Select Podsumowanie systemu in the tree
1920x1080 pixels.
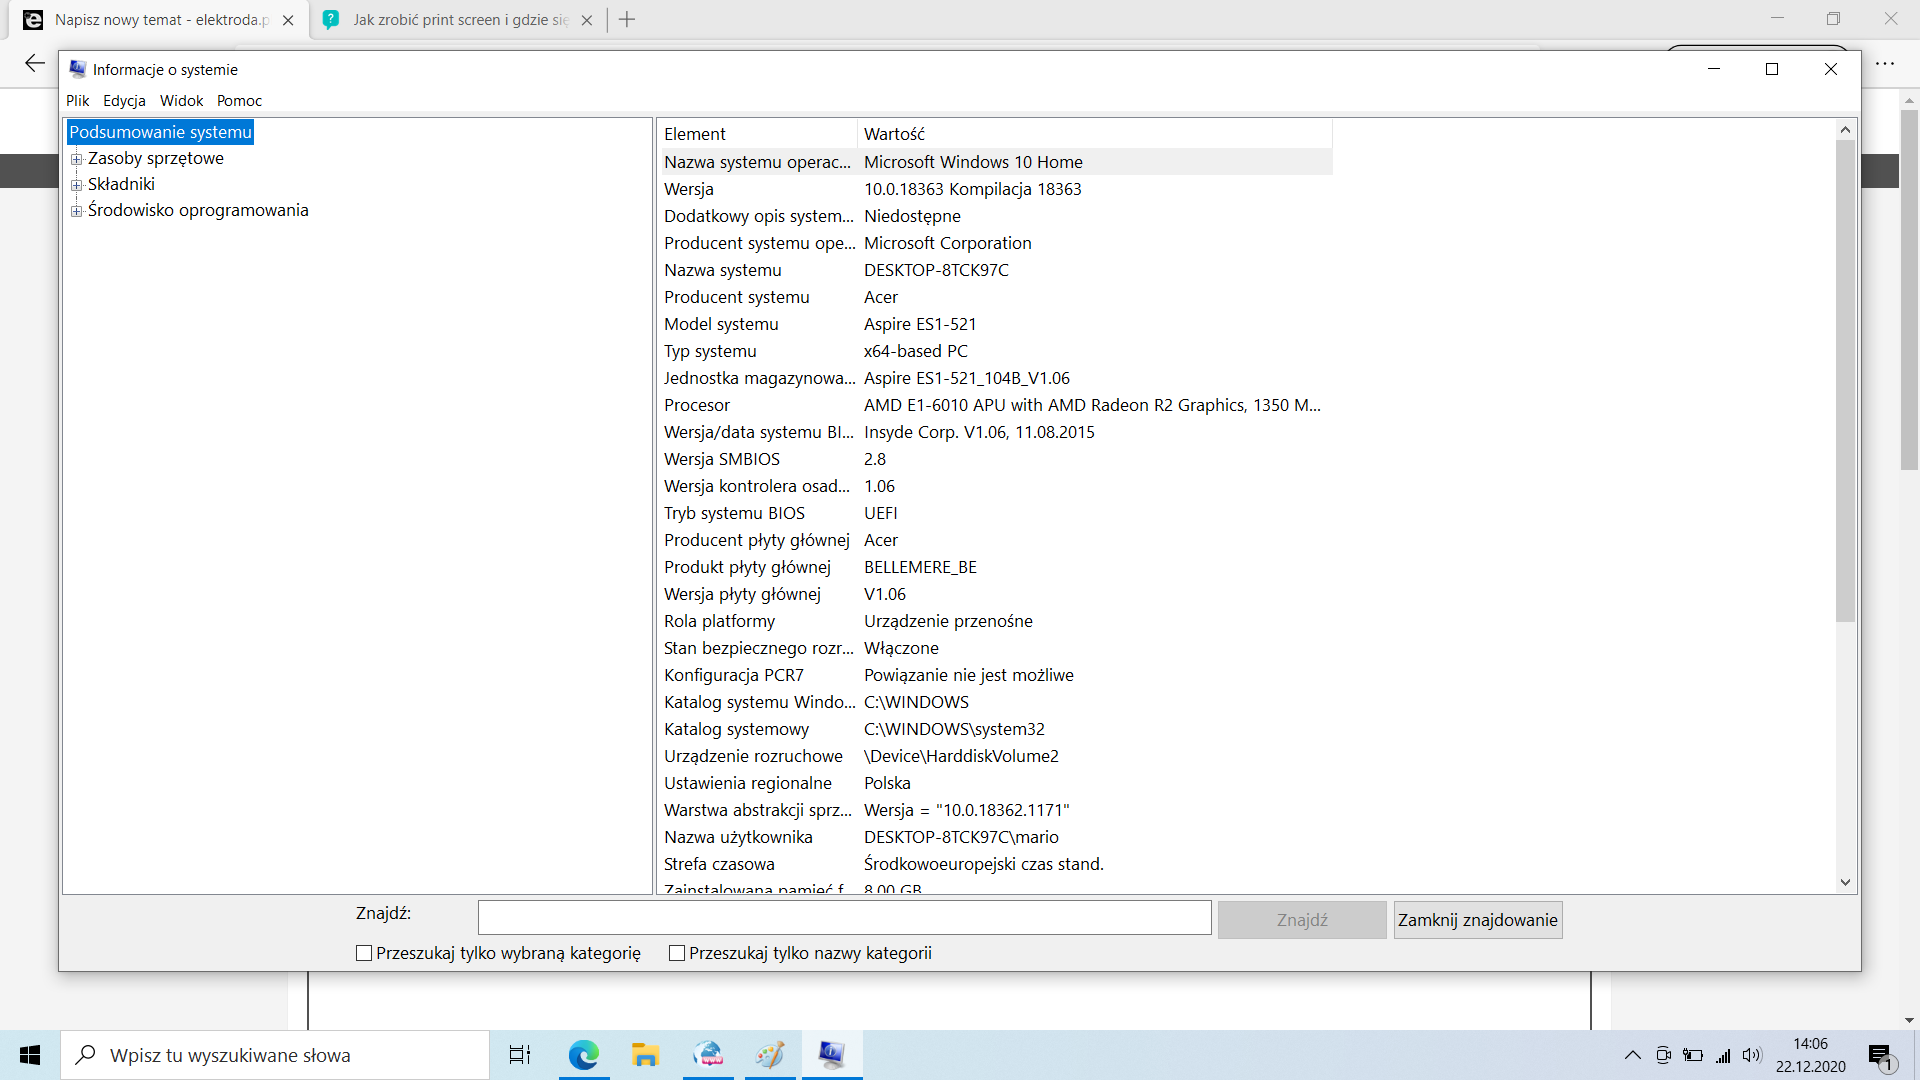click(x=160, y=132)
